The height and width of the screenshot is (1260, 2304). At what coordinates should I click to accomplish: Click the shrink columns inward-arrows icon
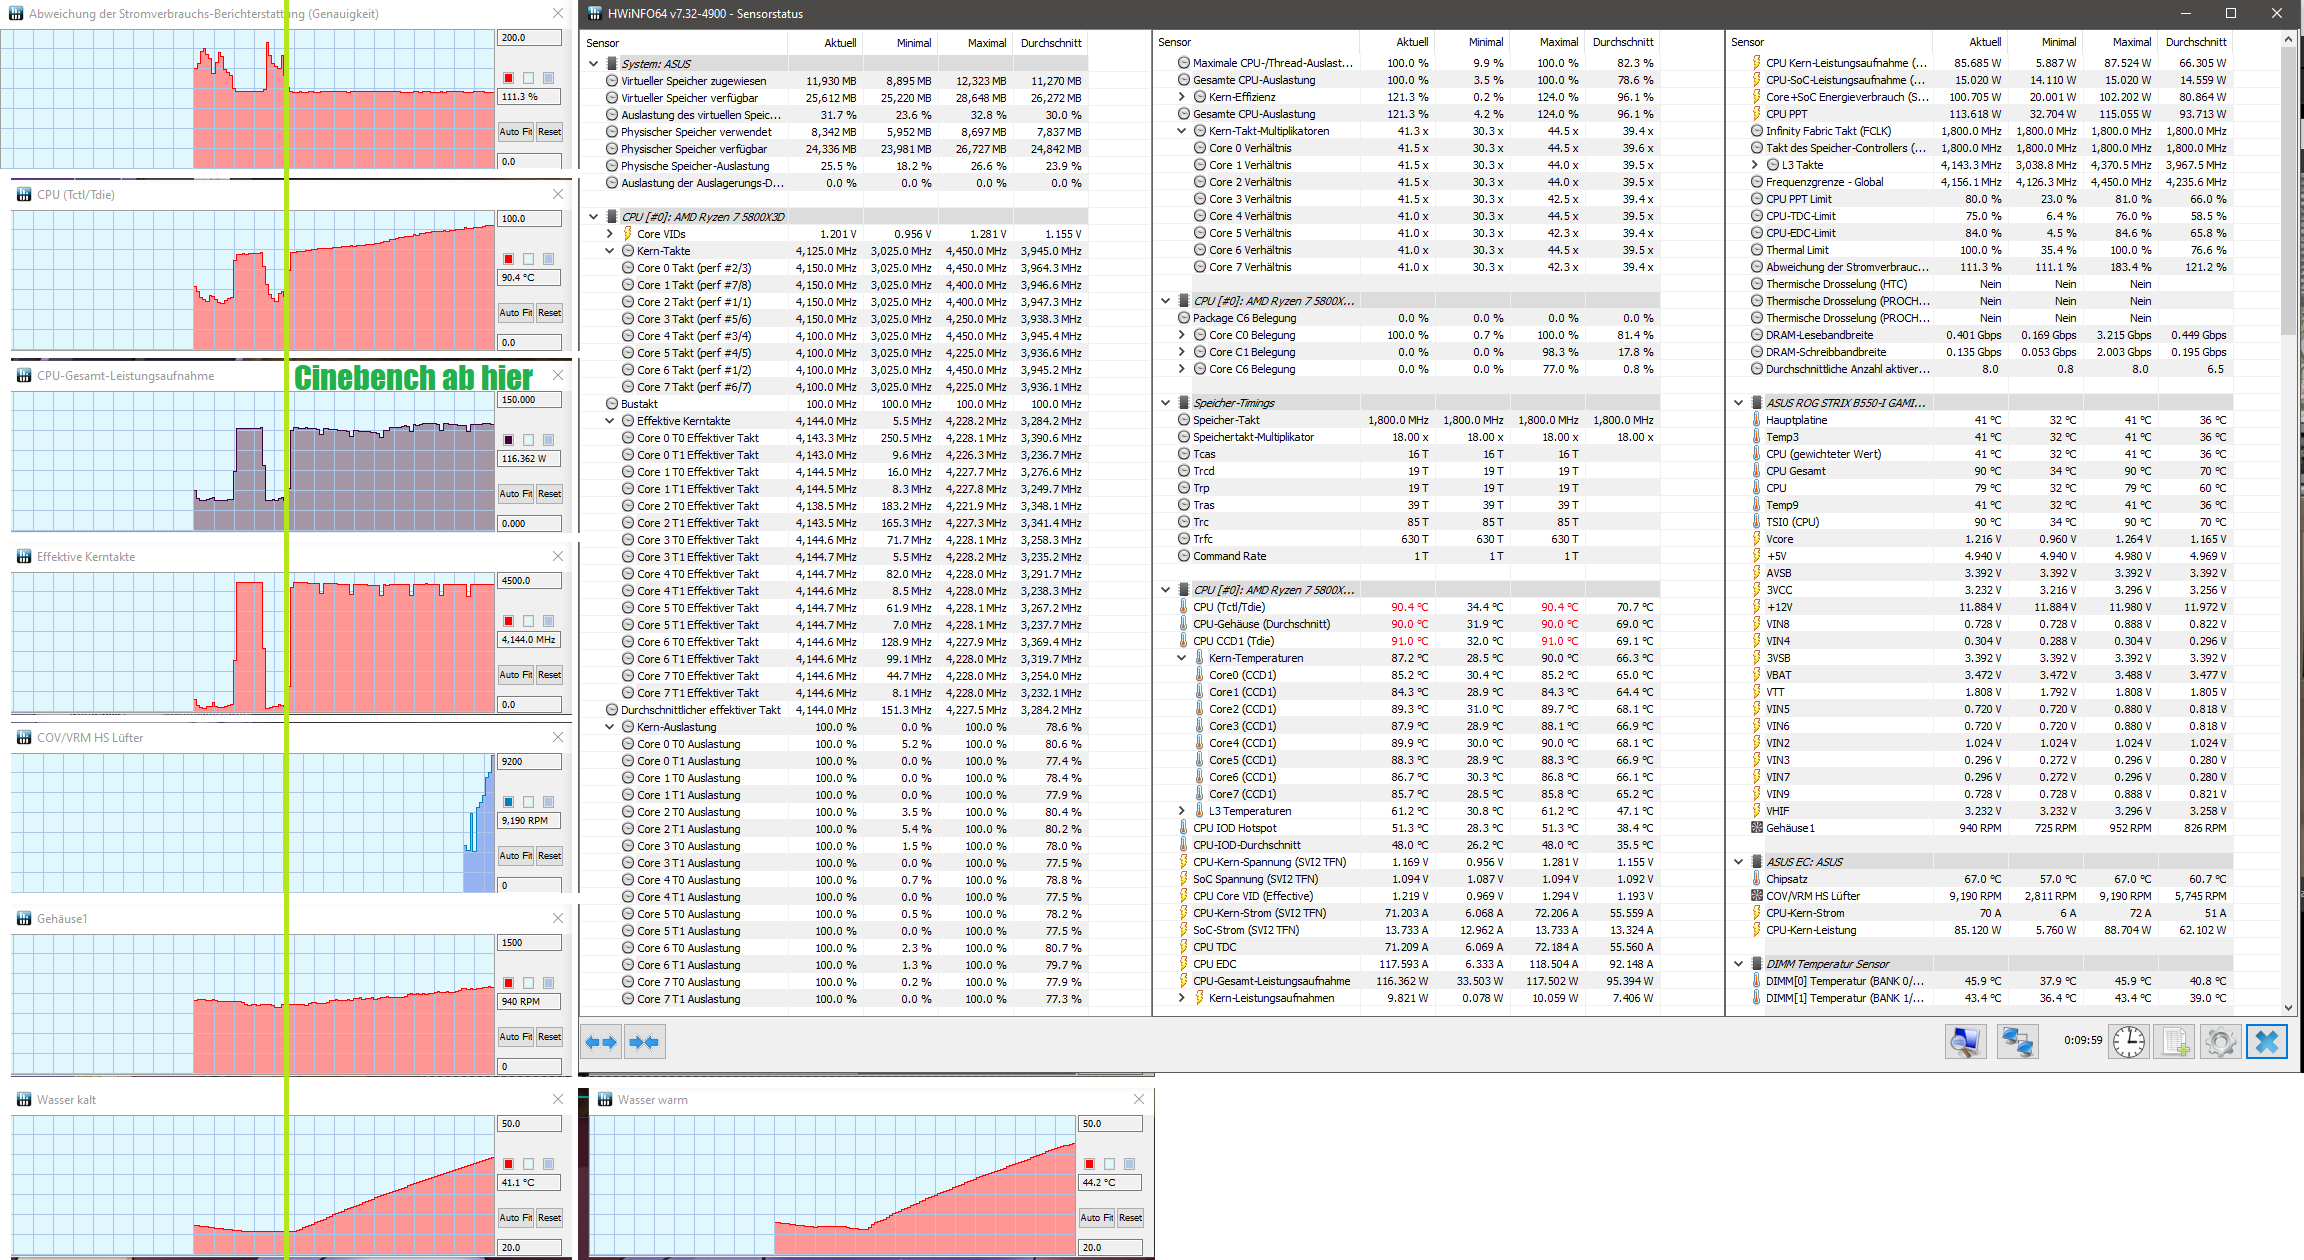tap(644, 1042)
